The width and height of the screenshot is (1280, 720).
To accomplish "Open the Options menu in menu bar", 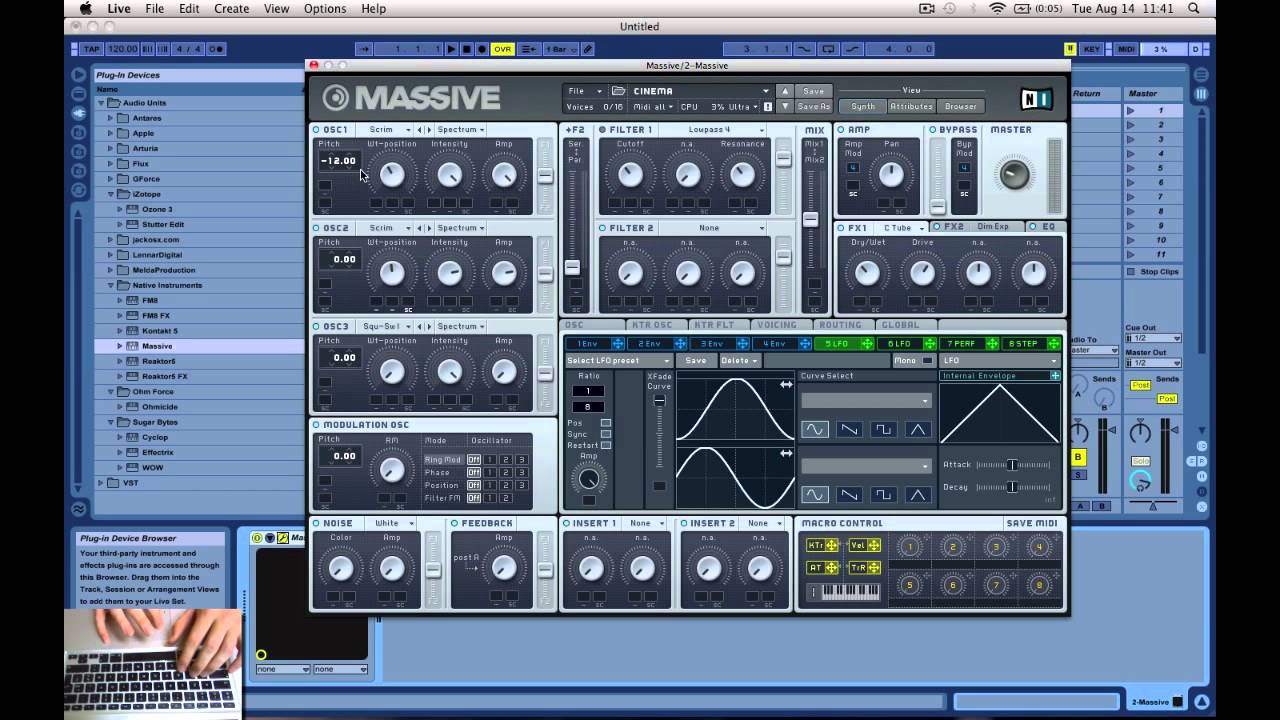I will [325, 9].
